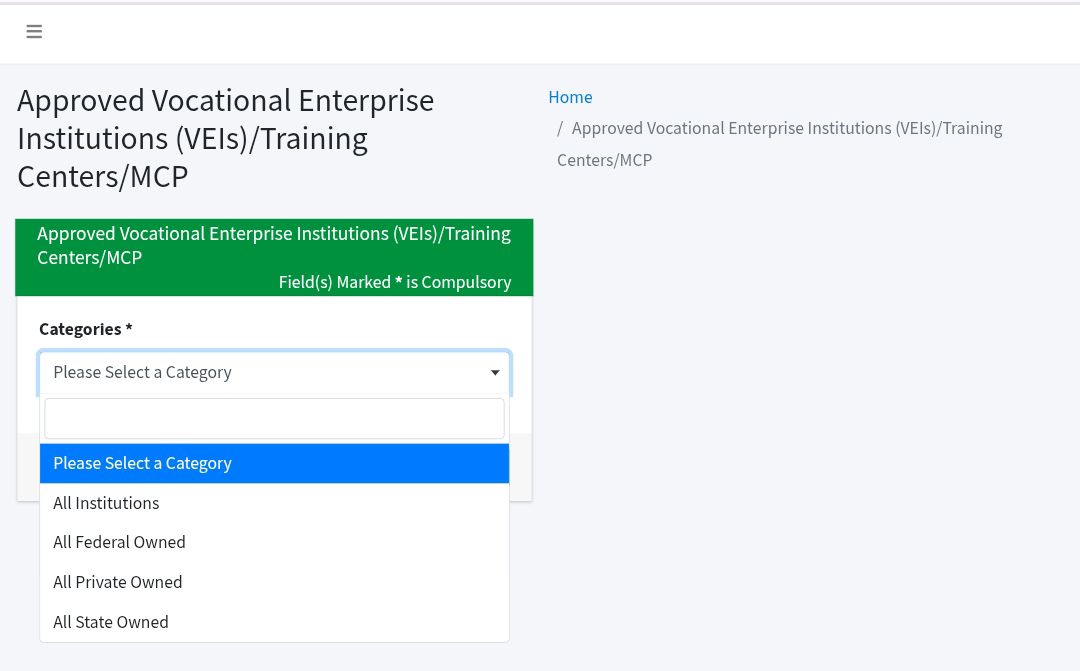Select All Institutions option
This screenshot has width=1080, height=671.
tap(274, 503)
